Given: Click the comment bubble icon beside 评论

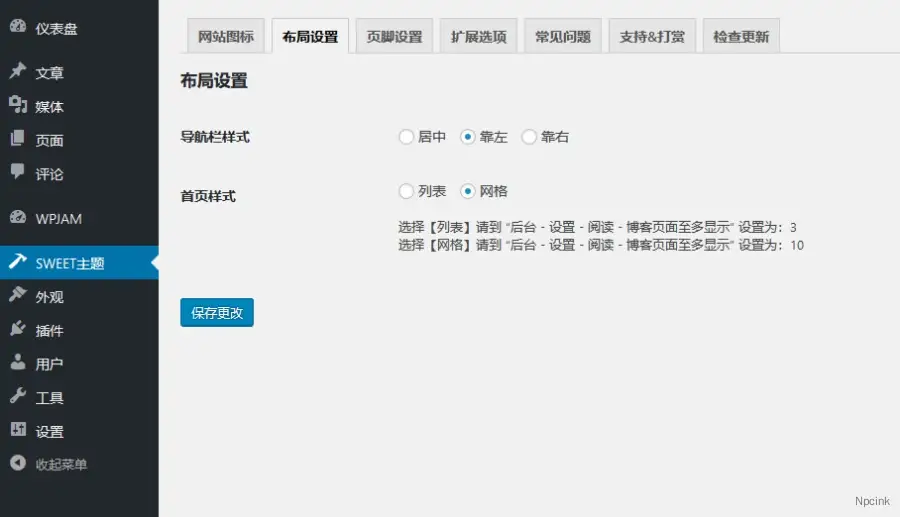Looking at the screenshot, I should 18,172.
